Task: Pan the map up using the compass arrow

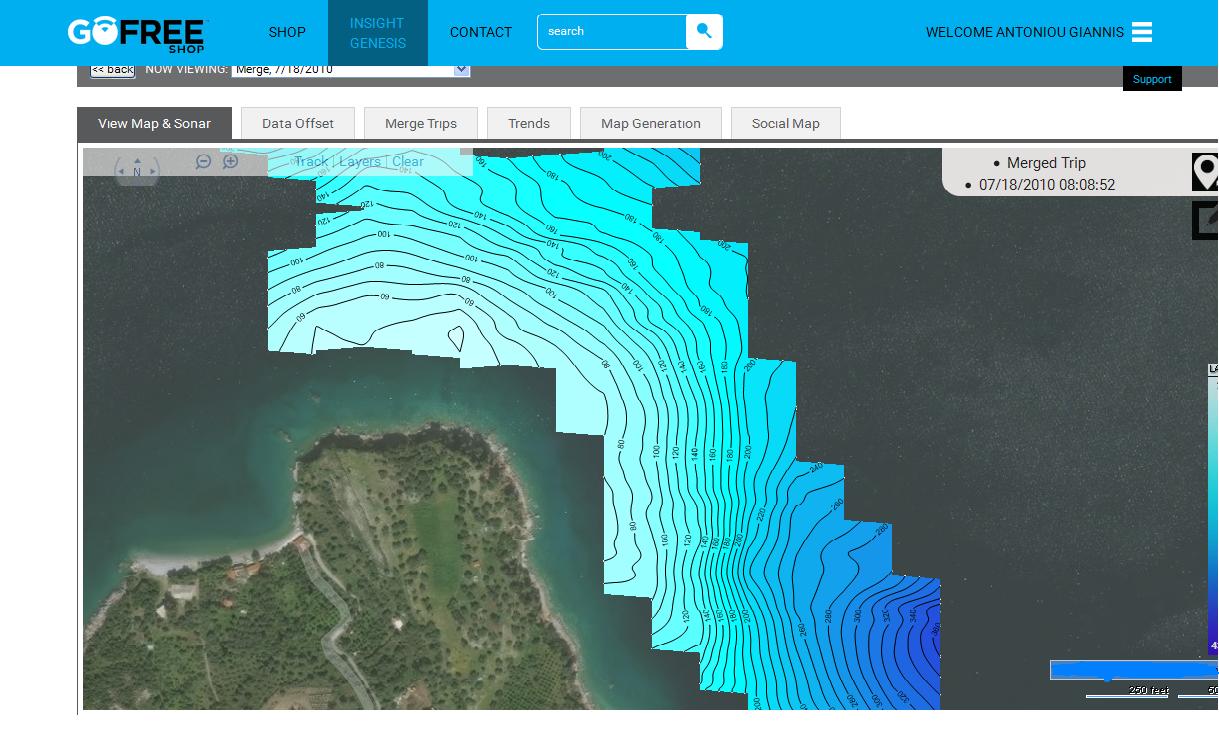Action: pos(137,158)
